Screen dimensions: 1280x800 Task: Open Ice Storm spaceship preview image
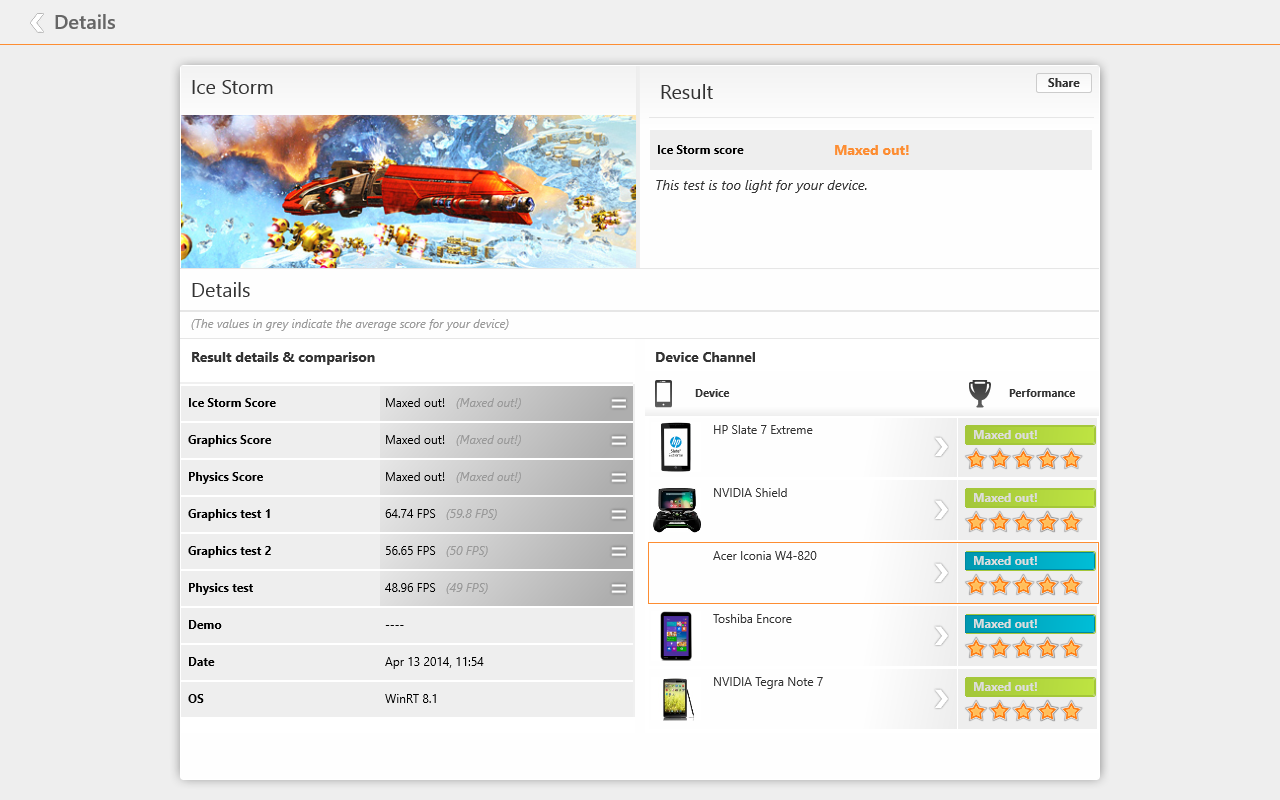pos(408,191)
